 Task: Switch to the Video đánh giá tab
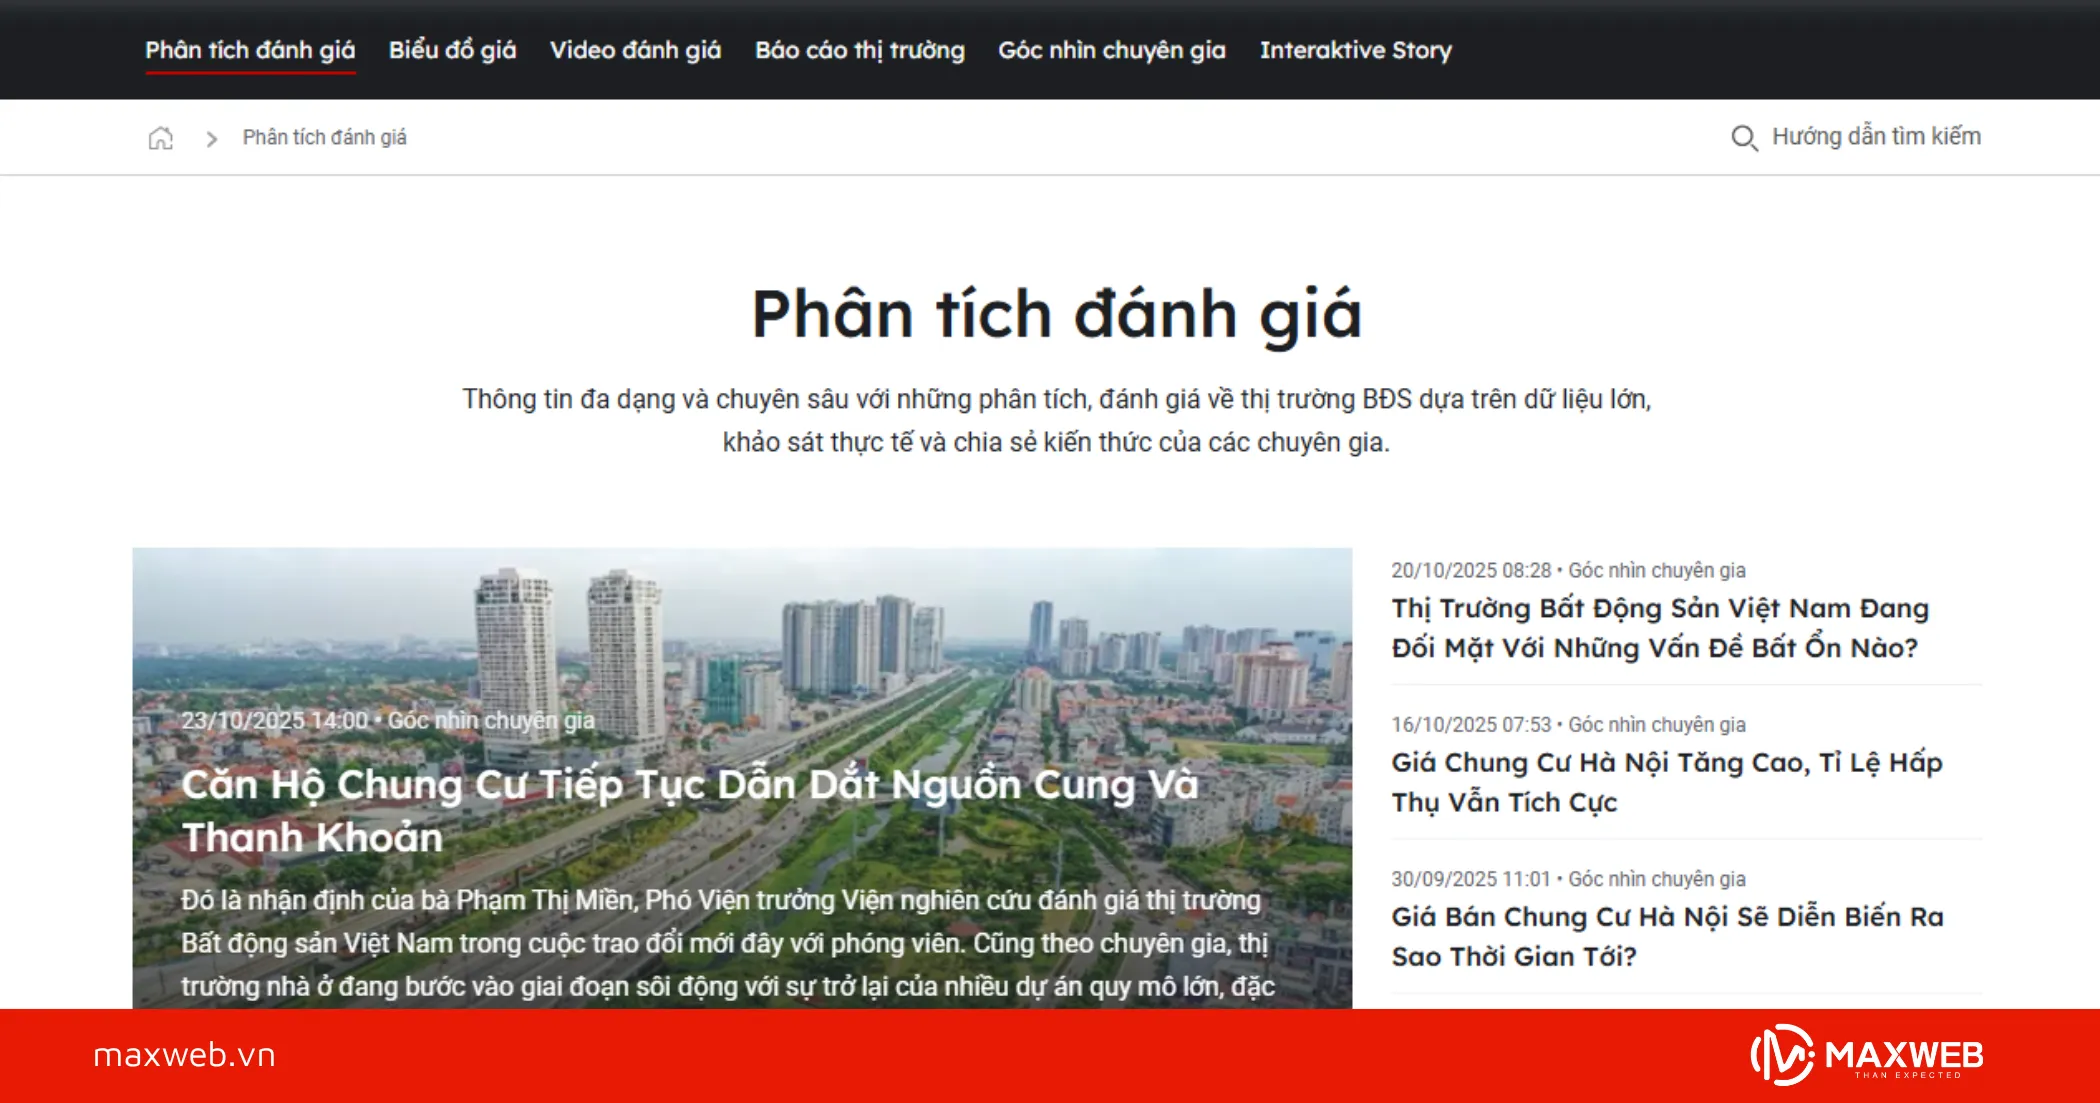click(x=635, y=50)
